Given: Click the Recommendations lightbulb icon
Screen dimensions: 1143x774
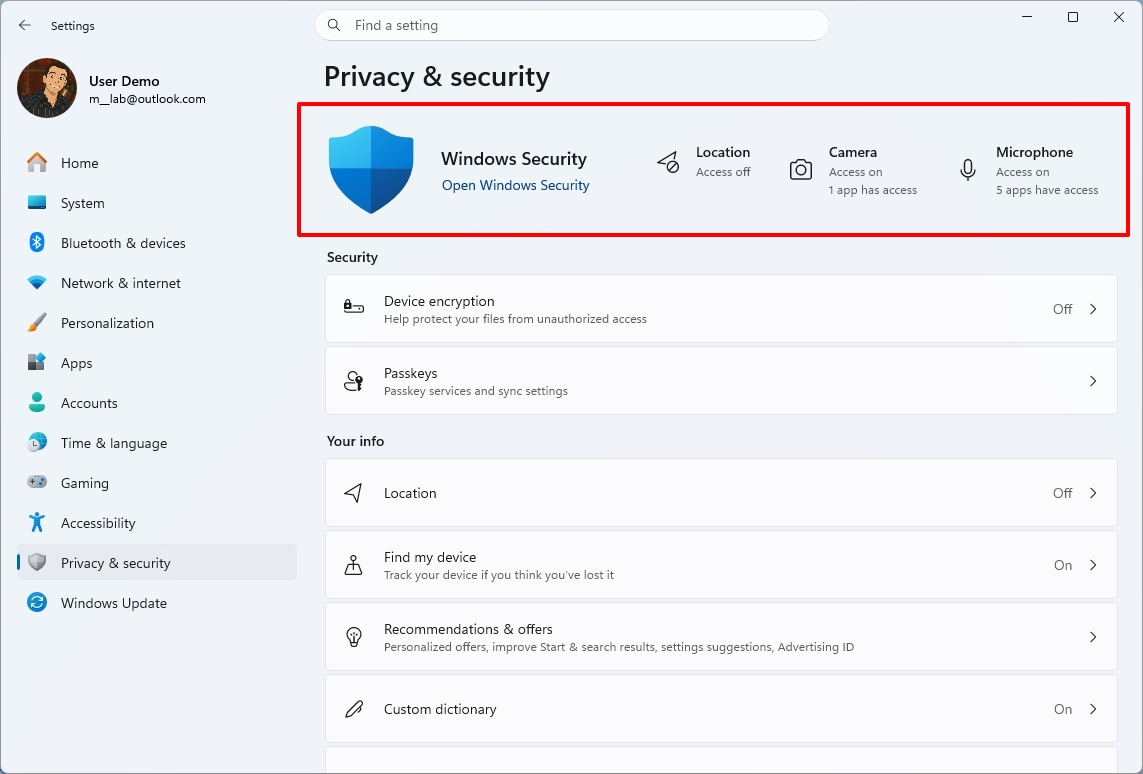Looking at the screenshot, I should [354, 637].
